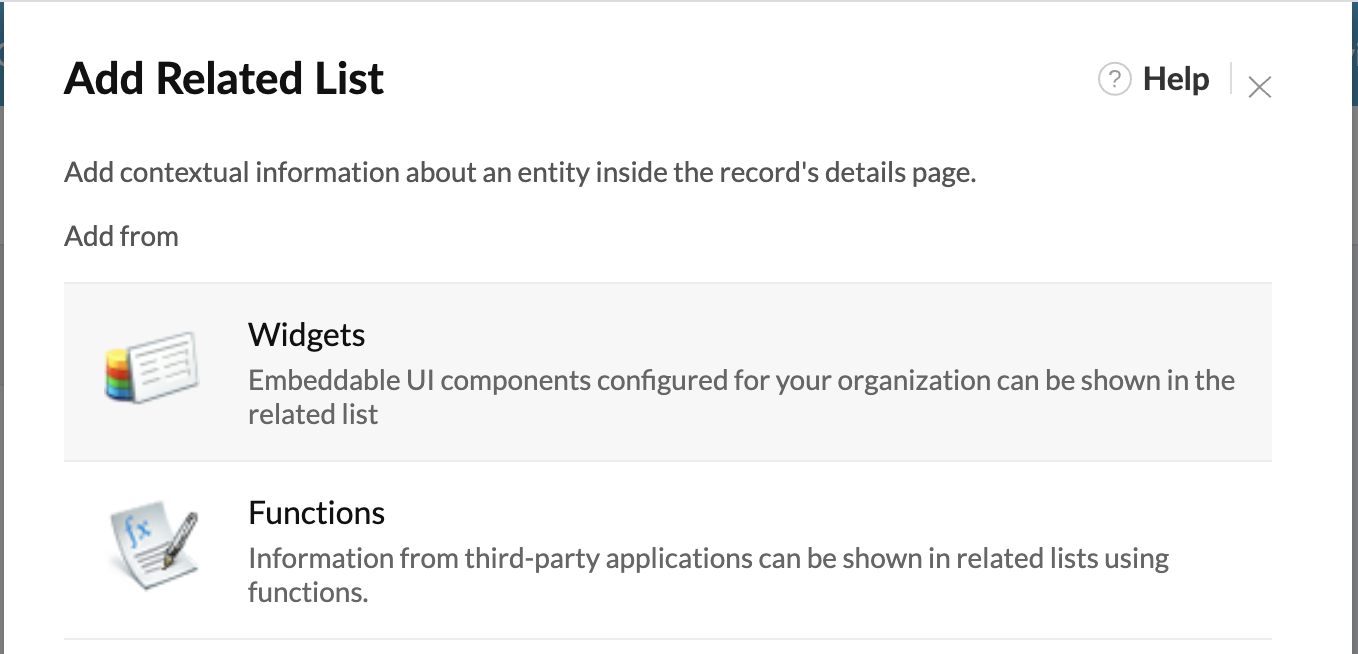The width and height of the screenshot is (1358, 654).
Task: Click the third-party applications description text
Action: pyautogui.click(x=708, y=575)
